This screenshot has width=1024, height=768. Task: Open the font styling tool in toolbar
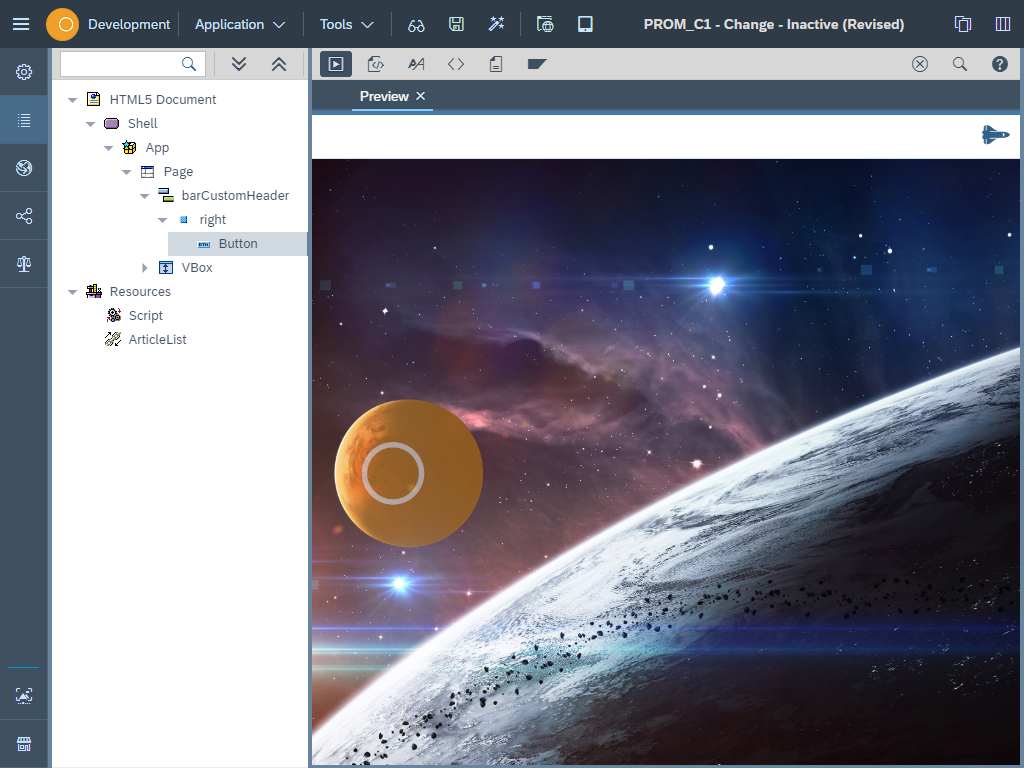click(x=416, y=63)
